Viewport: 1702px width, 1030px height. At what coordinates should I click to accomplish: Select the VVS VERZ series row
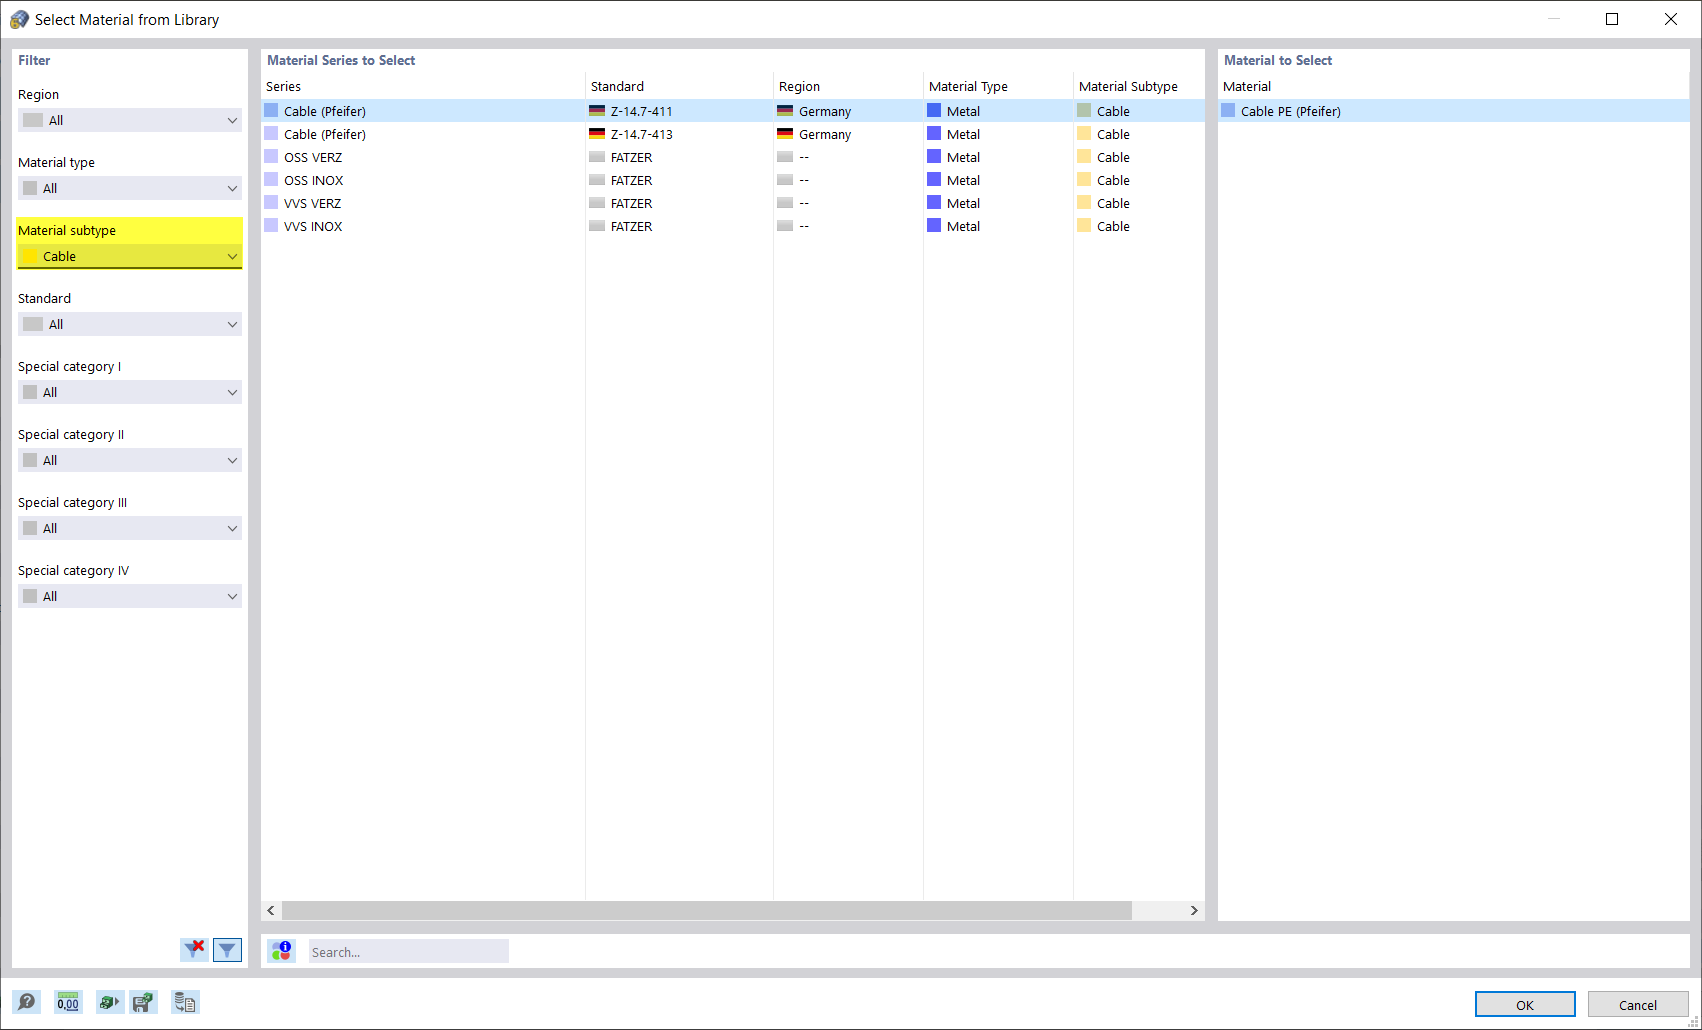tap(733, 203)
